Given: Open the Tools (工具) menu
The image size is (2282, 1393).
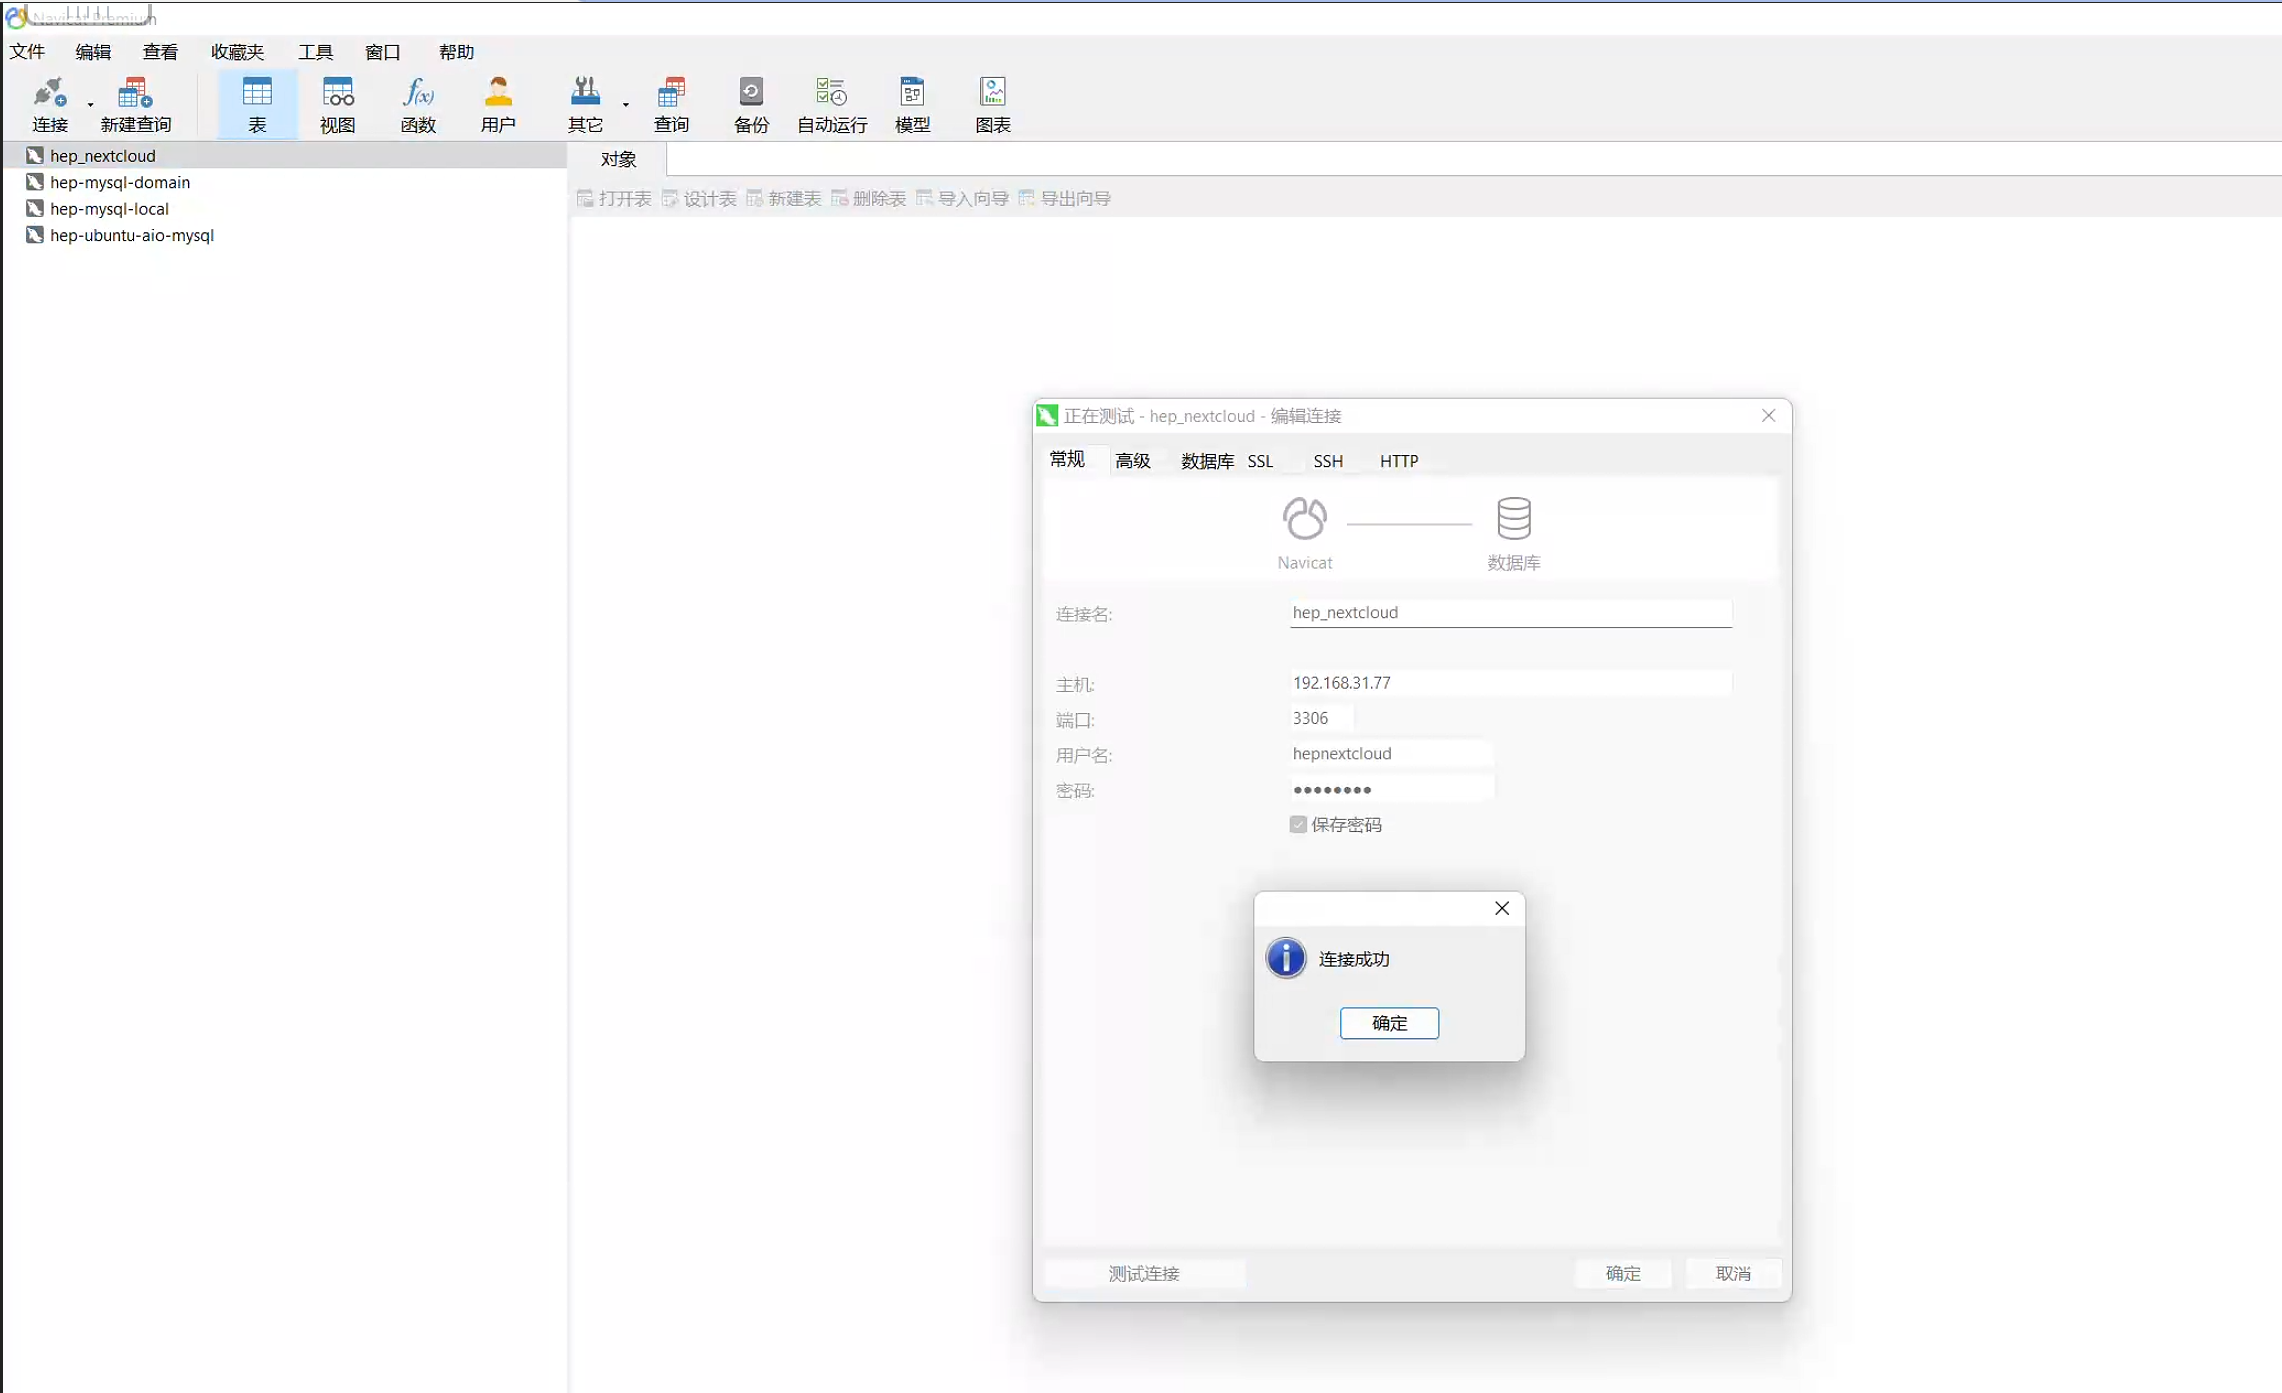Looking at the screenshot, I should (x=315, y=52).
